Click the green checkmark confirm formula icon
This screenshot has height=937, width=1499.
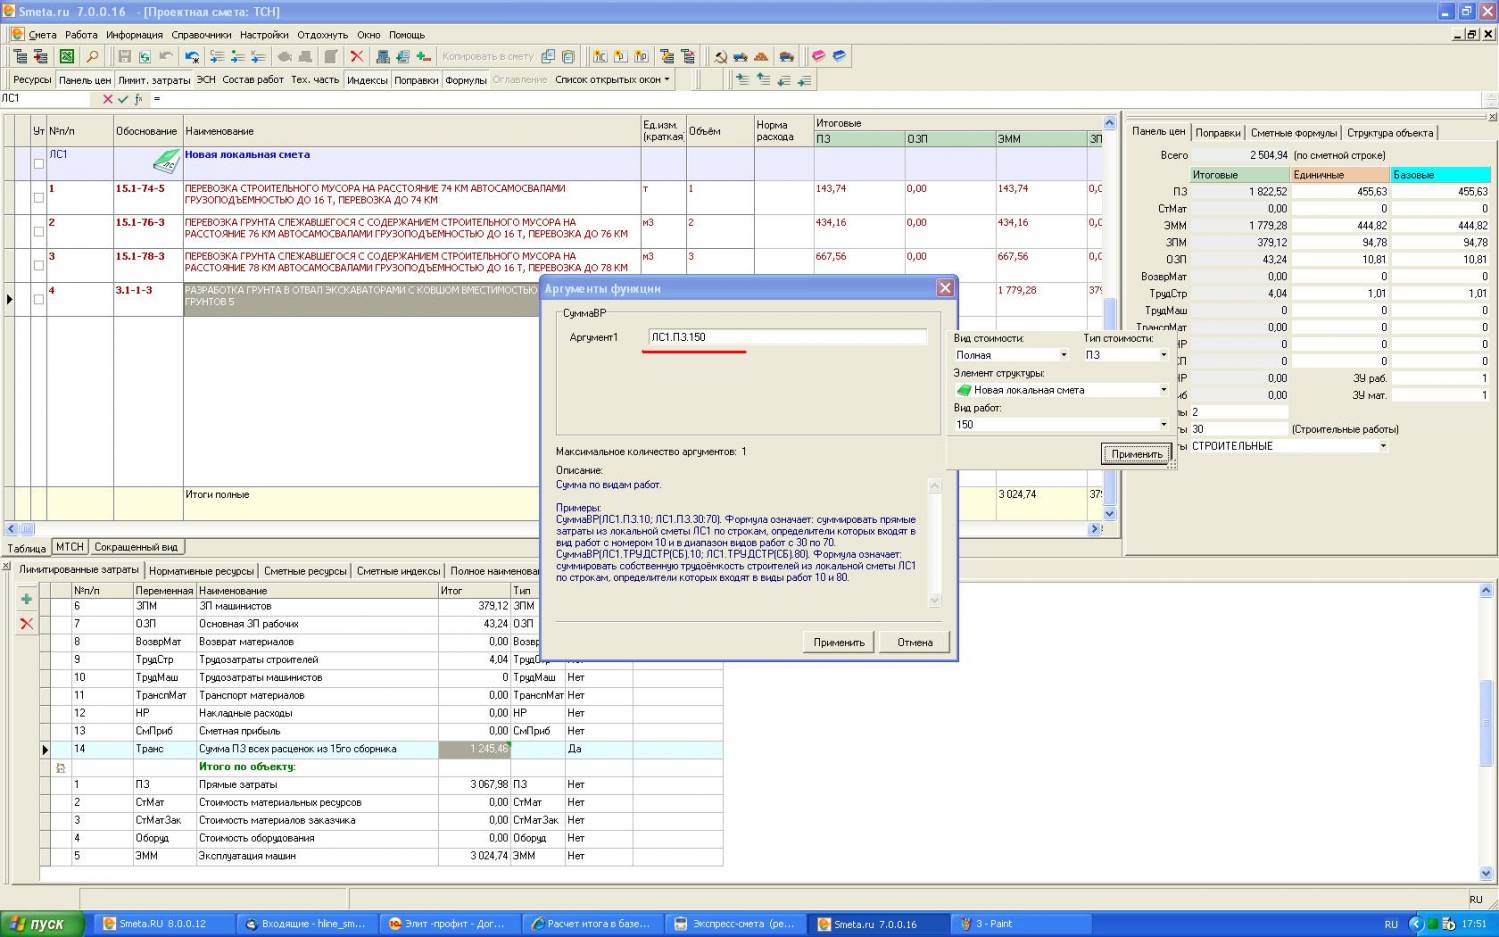pos(123,99)
